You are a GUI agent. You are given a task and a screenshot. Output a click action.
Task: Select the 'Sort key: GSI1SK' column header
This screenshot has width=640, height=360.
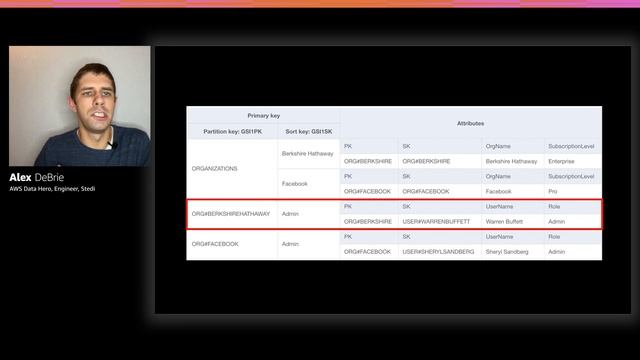[309, 132]
